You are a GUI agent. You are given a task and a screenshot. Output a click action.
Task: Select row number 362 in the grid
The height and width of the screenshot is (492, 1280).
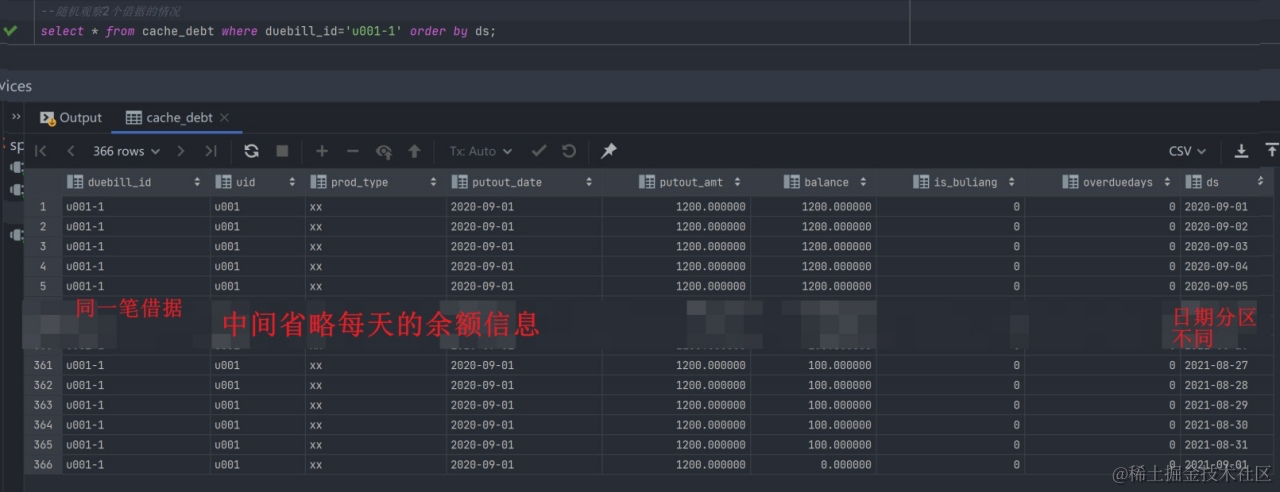pos(43,386)
